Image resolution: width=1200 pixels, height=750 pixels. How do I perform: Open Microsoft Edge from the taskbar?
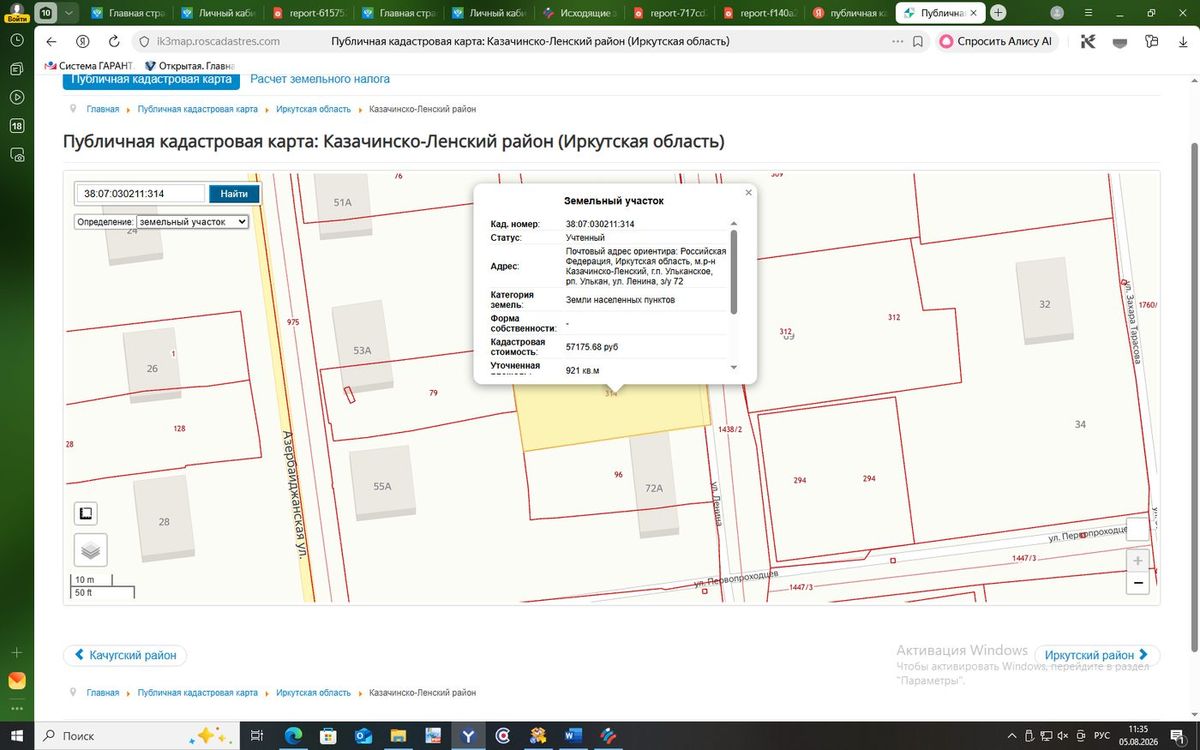click(x=293, y=735)
